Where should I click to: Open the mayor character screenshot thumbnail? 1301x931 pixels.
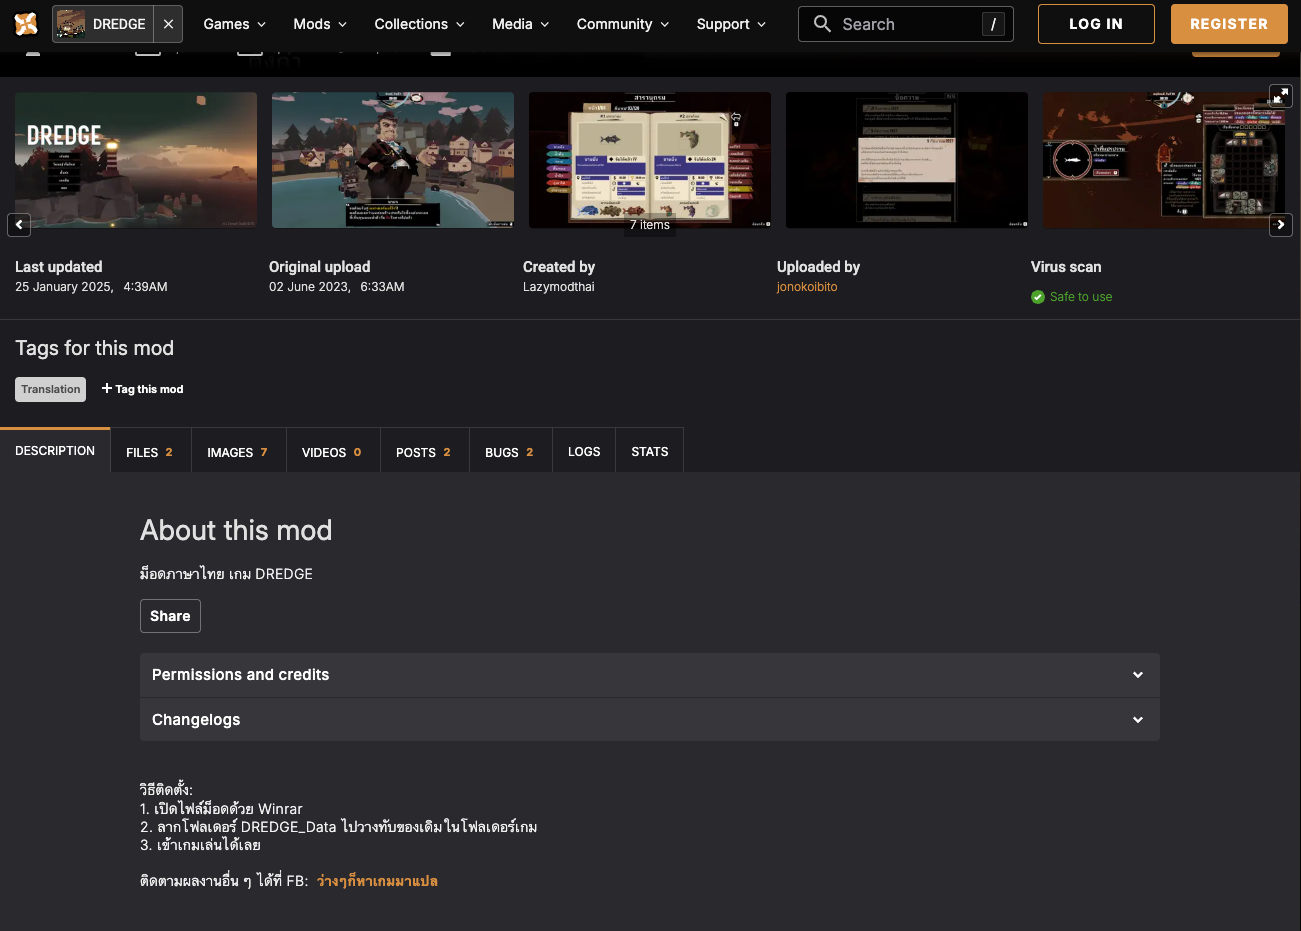[393, 160]
